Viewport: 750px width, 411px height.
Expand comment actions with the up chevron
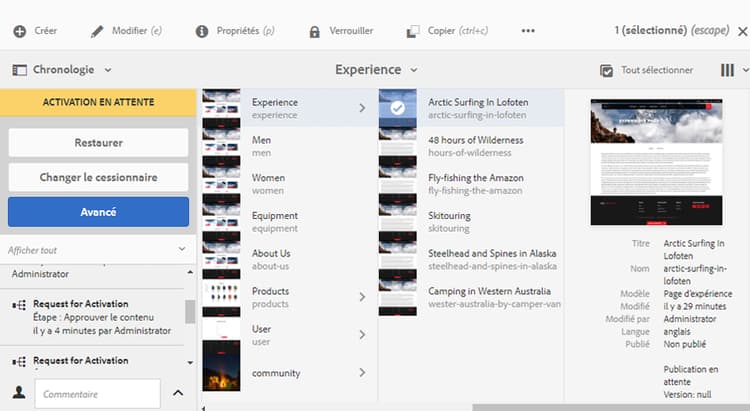(x=178, y=393)
